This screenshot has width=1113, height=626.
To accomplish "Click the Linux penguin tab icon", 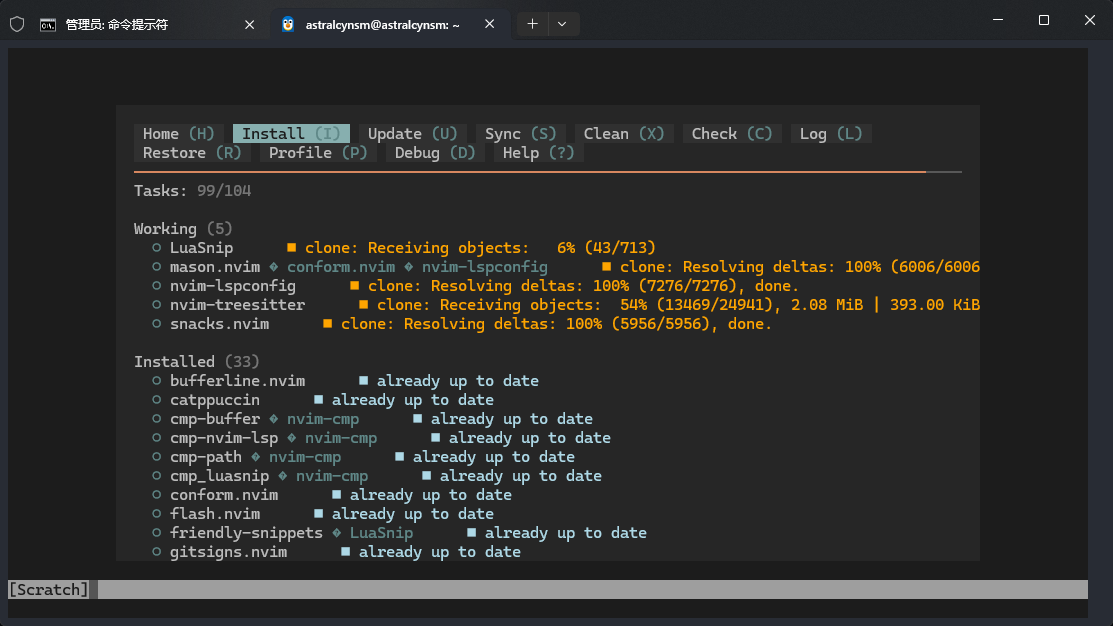I will click(x=288, y=24).
